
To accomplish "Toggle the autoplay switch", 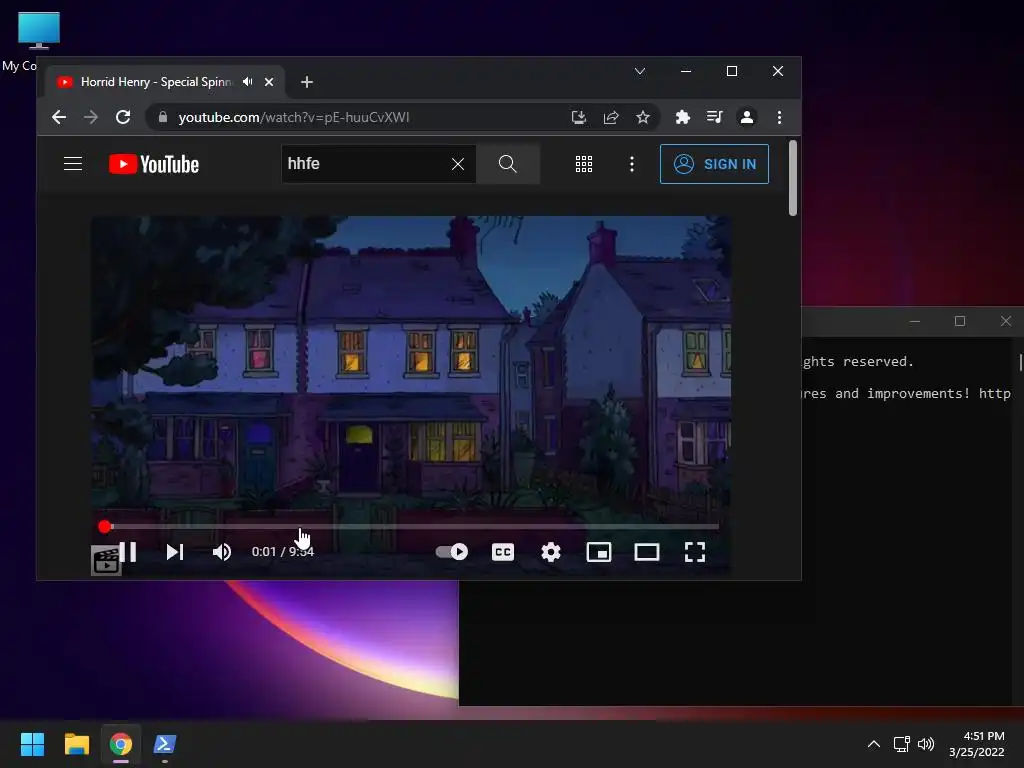I will pos(452,552).
